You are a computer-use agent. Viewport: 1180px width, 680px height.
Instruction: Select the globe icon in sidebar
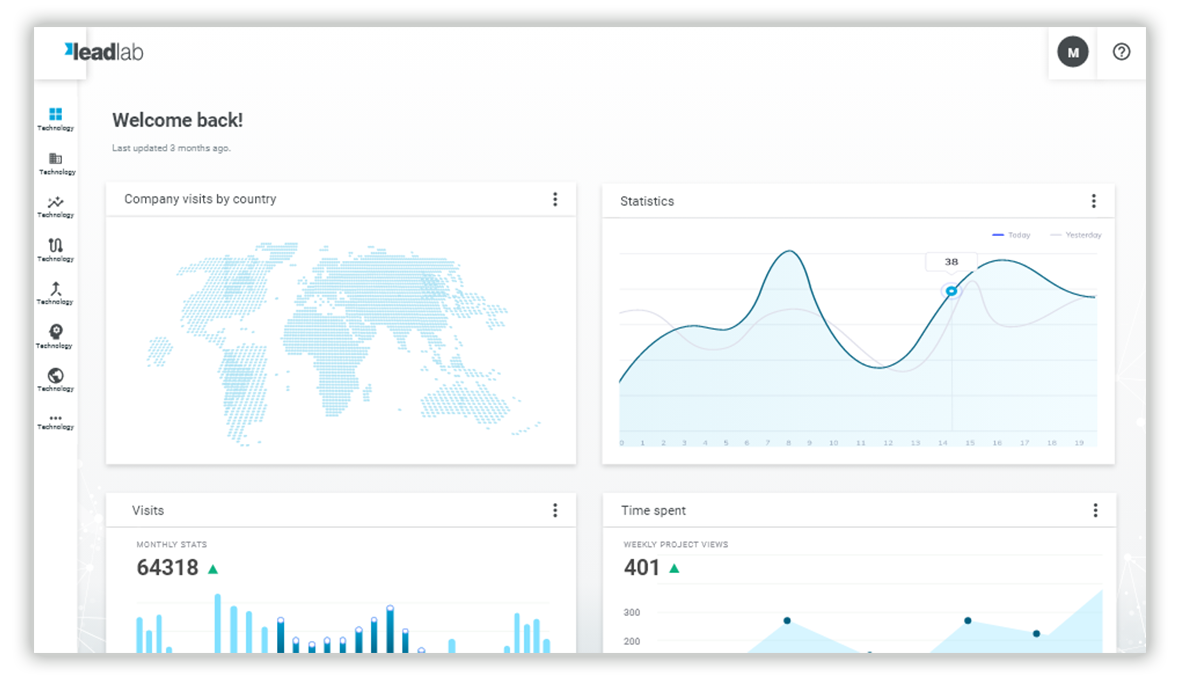pos(55,374)
